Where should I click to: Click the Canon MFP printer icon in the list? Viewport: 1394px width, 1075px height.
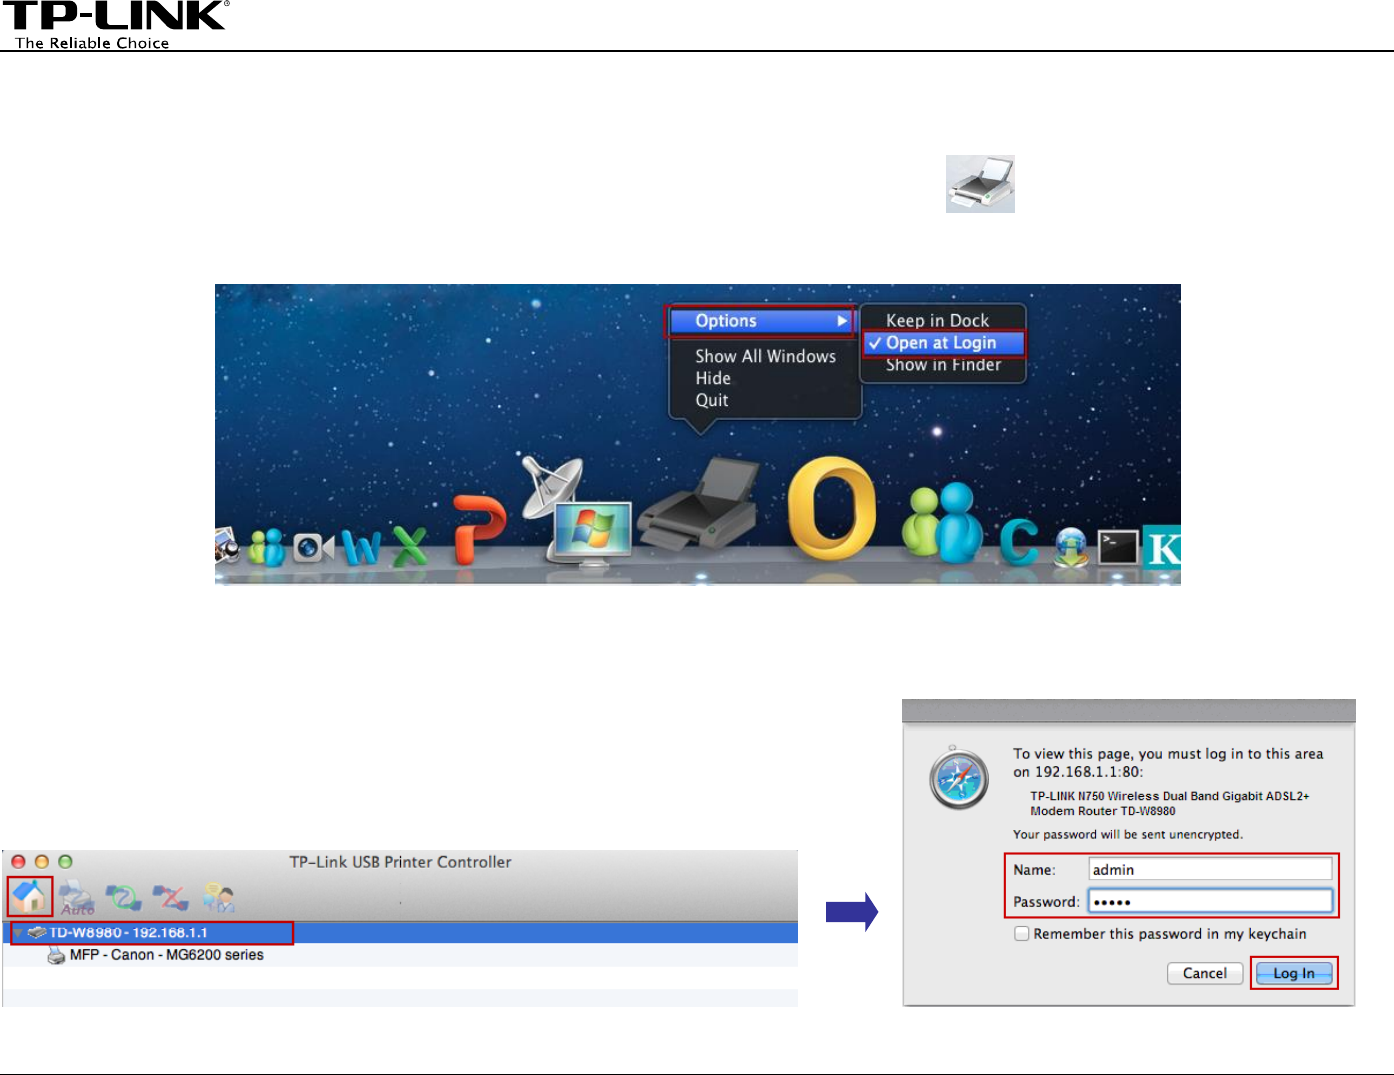pyautogui.click(x=56, y=956)
